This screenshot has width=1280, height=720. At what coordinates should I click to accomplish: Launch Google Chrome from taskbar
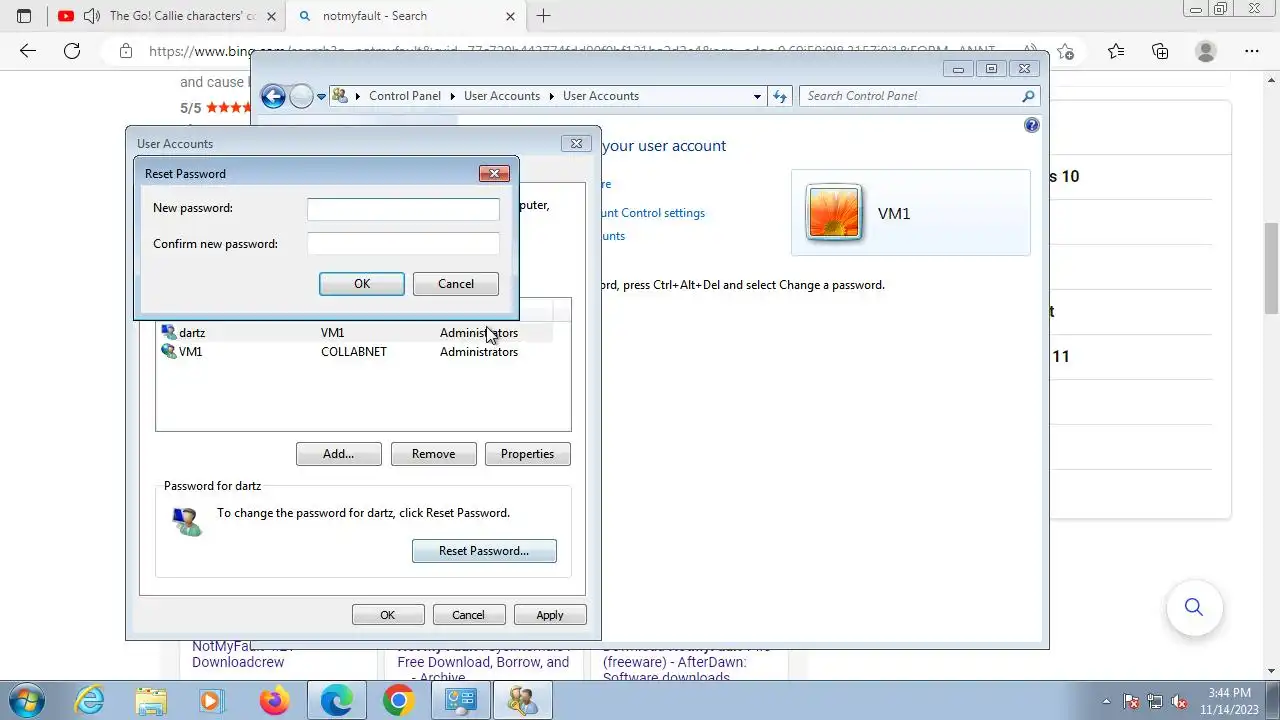coord(398,701)
